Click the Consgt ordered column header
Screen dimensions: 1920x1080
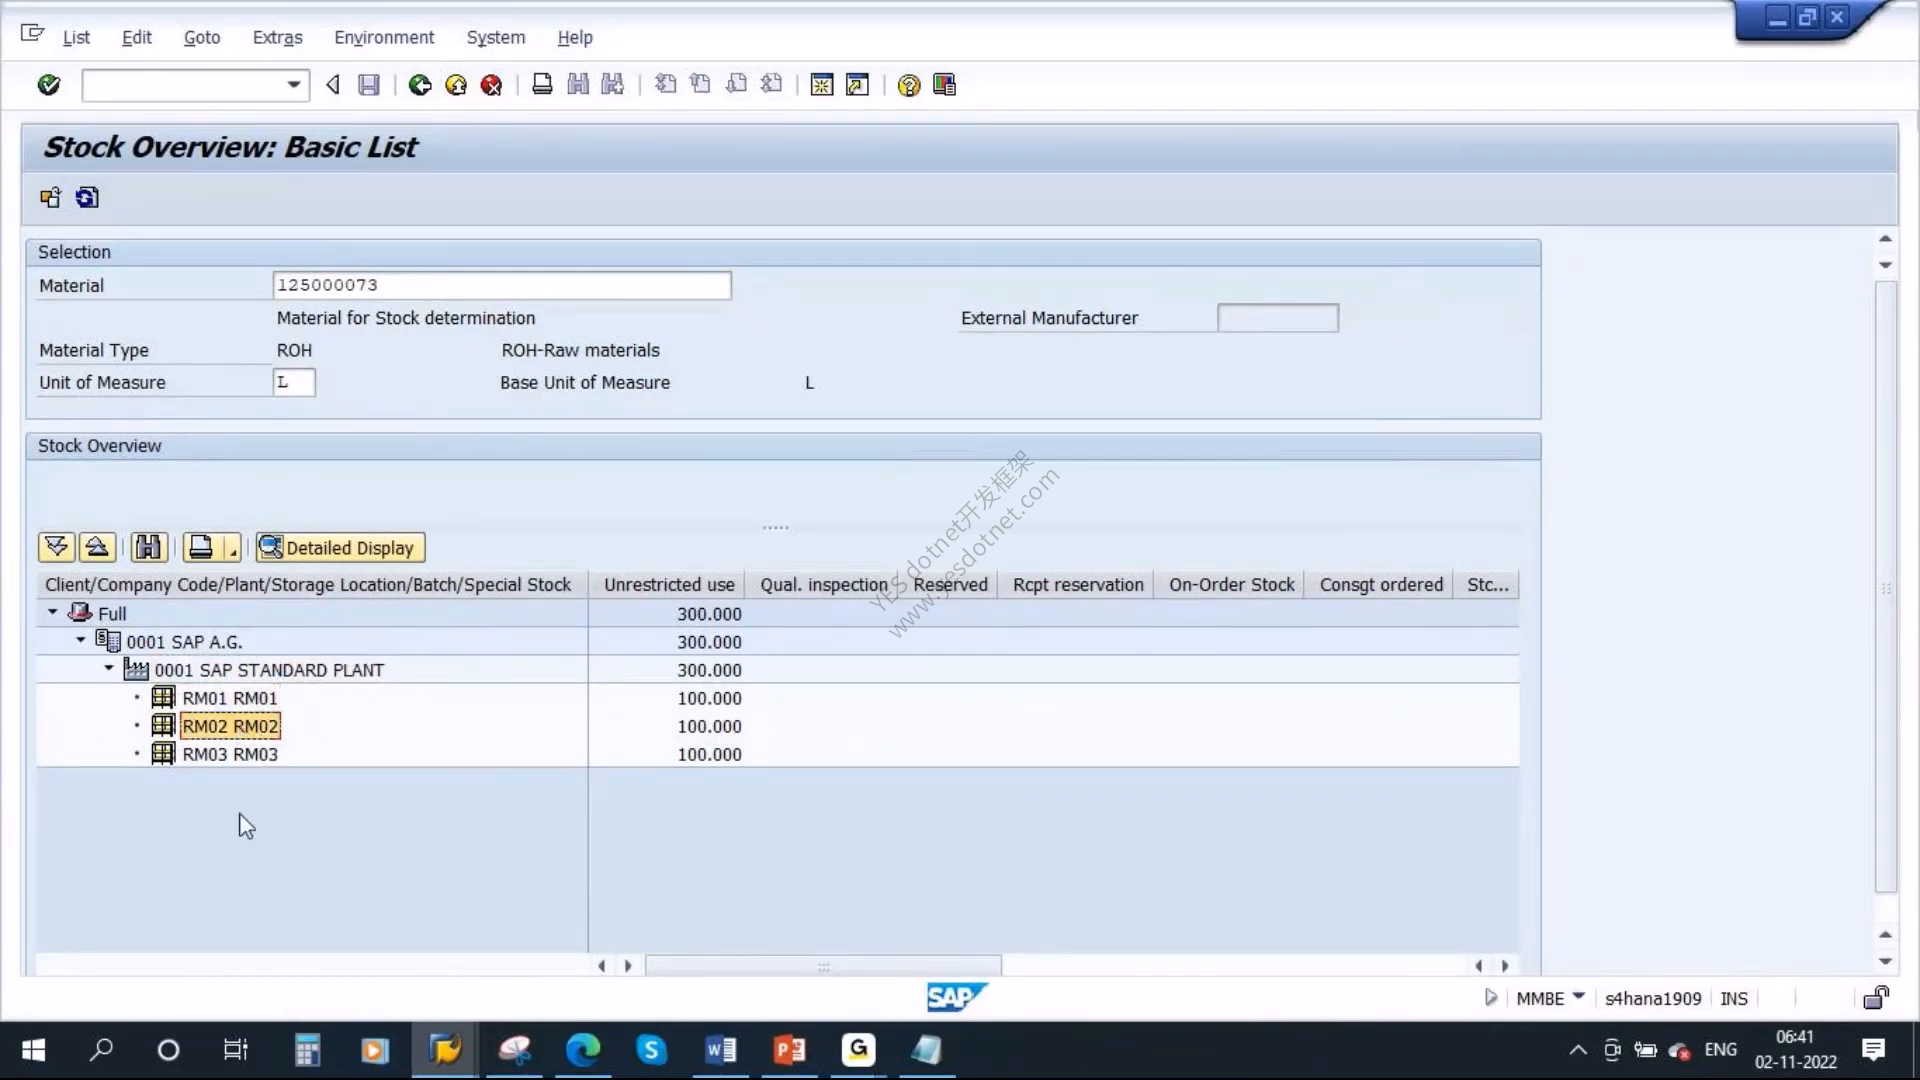1381,585
